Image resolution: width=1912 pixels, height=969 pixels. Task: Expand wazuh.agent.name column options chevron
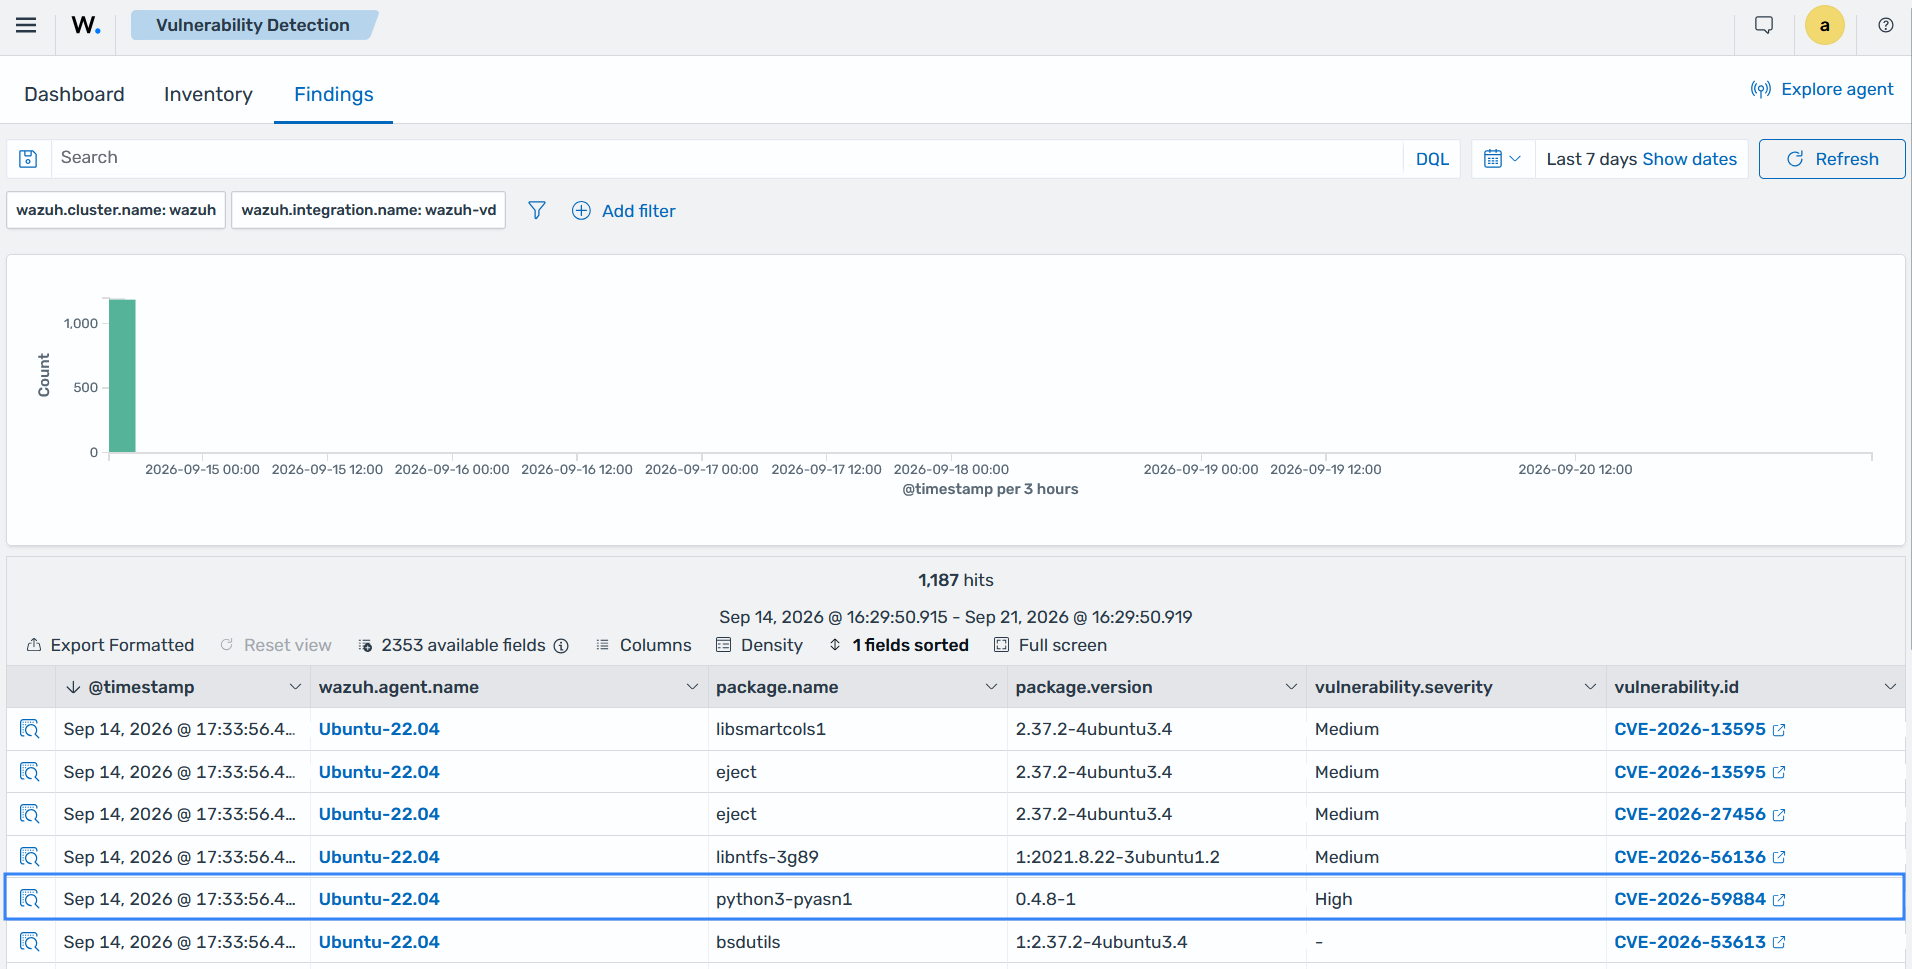point(692,687)
